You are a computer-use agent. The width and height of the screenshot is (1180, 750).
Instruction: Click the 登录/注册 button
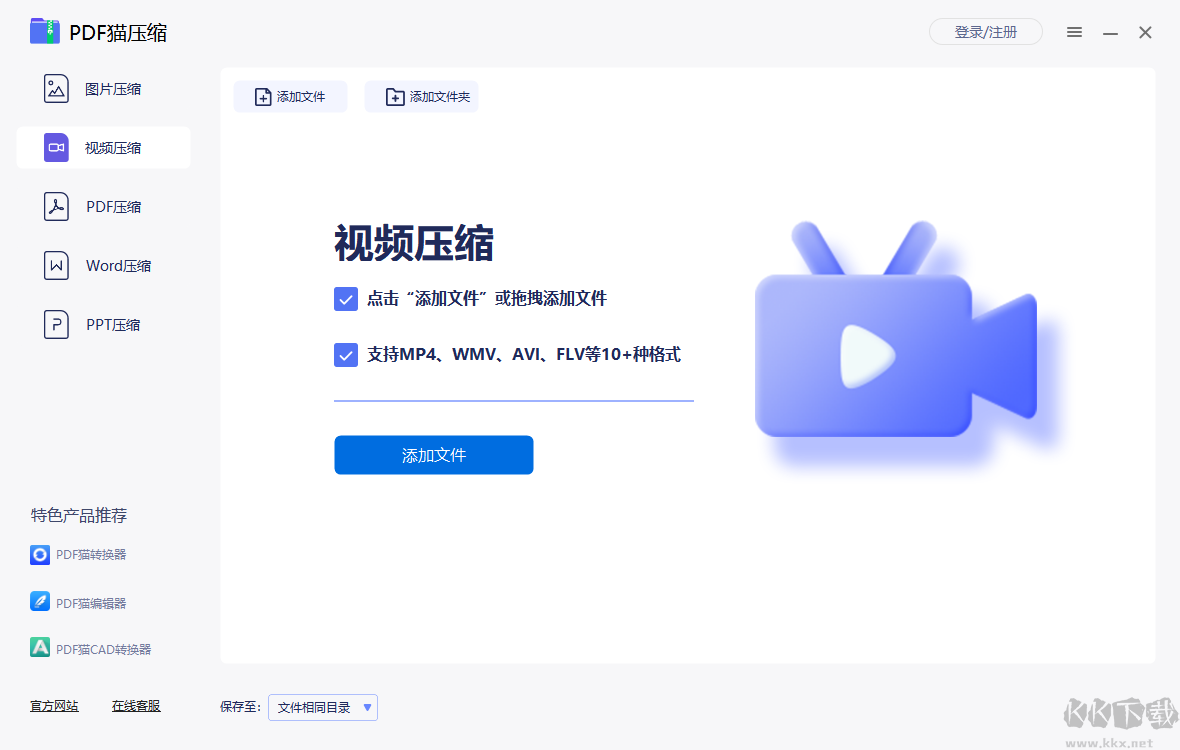(x=986, y=32)
